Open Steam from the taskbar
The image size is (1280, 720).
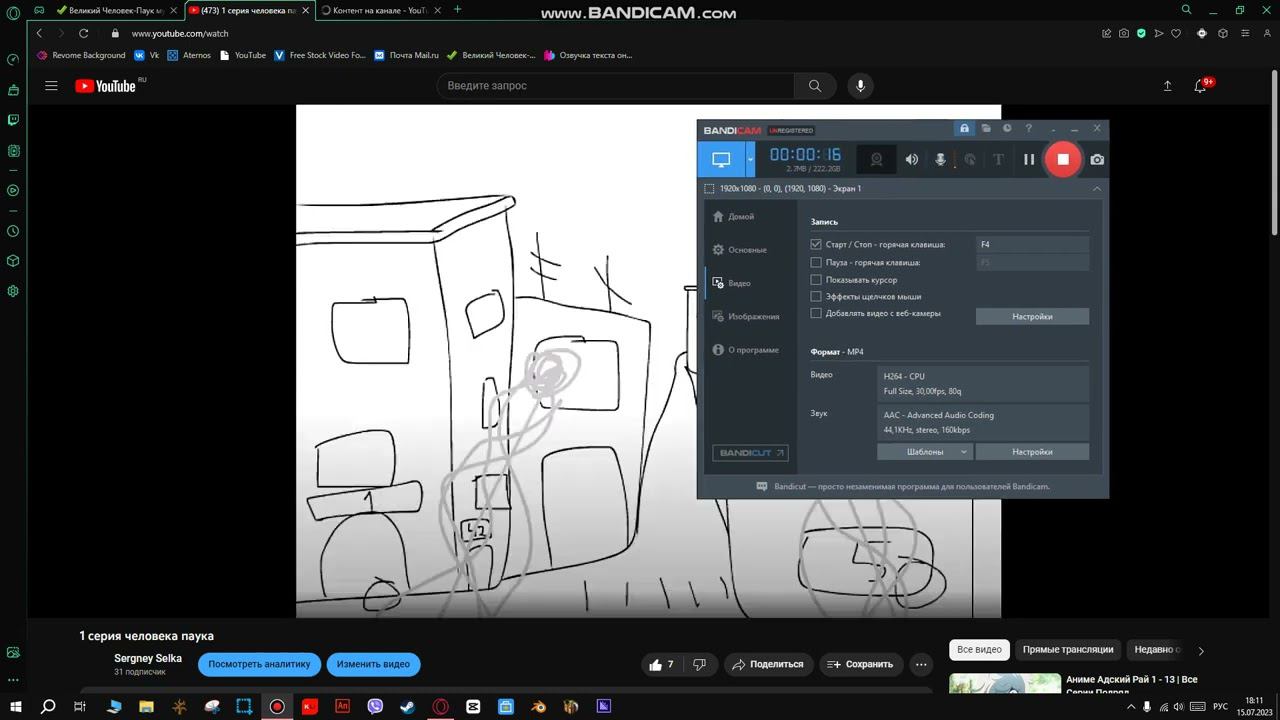pyautogui.click(x=408, y=706)
